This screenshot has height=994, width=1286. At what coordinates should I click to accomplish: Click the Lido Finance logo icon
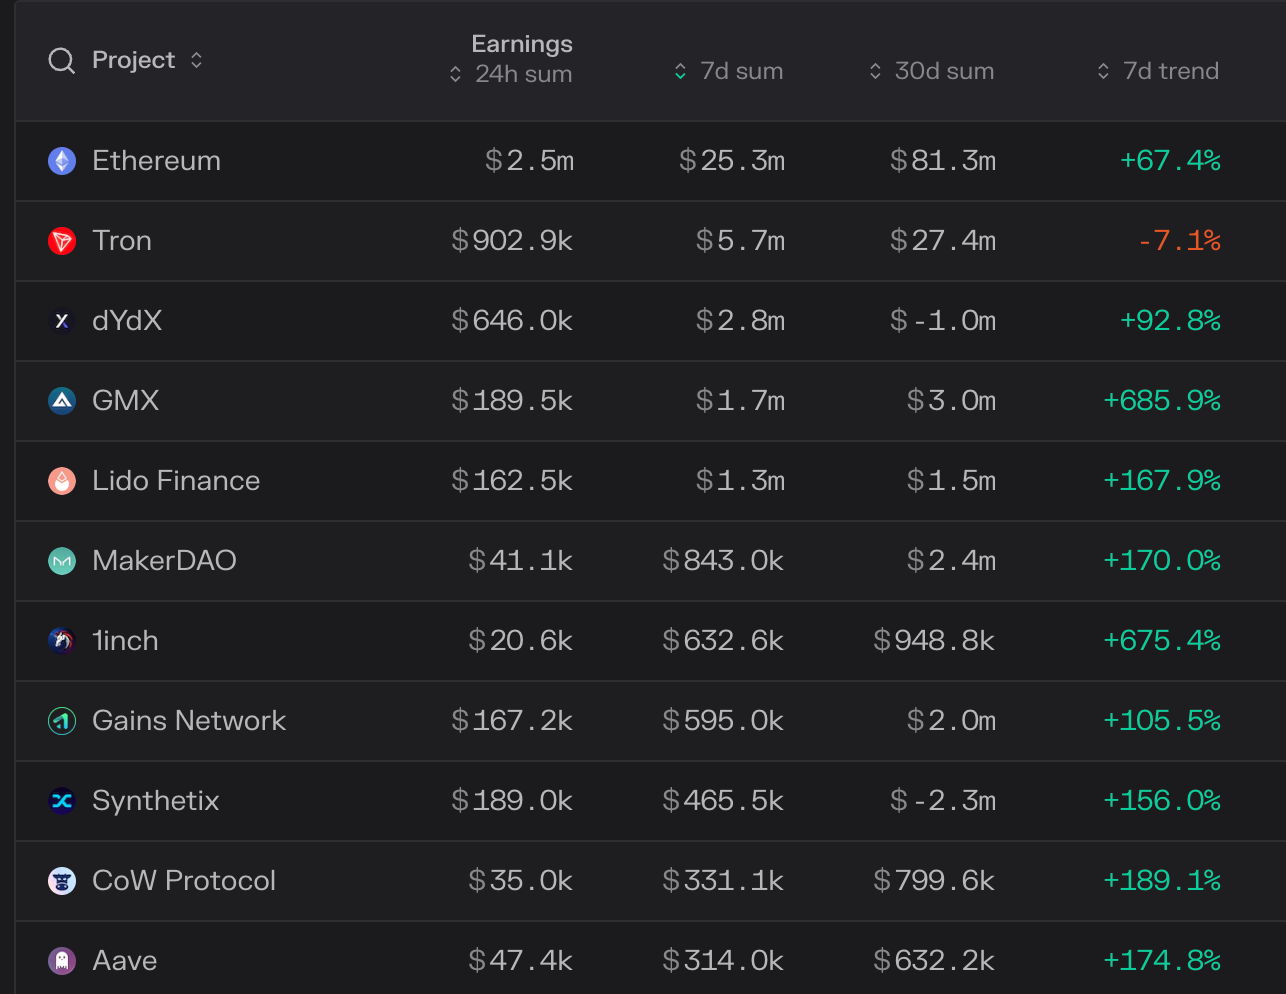tap(62, 481)
